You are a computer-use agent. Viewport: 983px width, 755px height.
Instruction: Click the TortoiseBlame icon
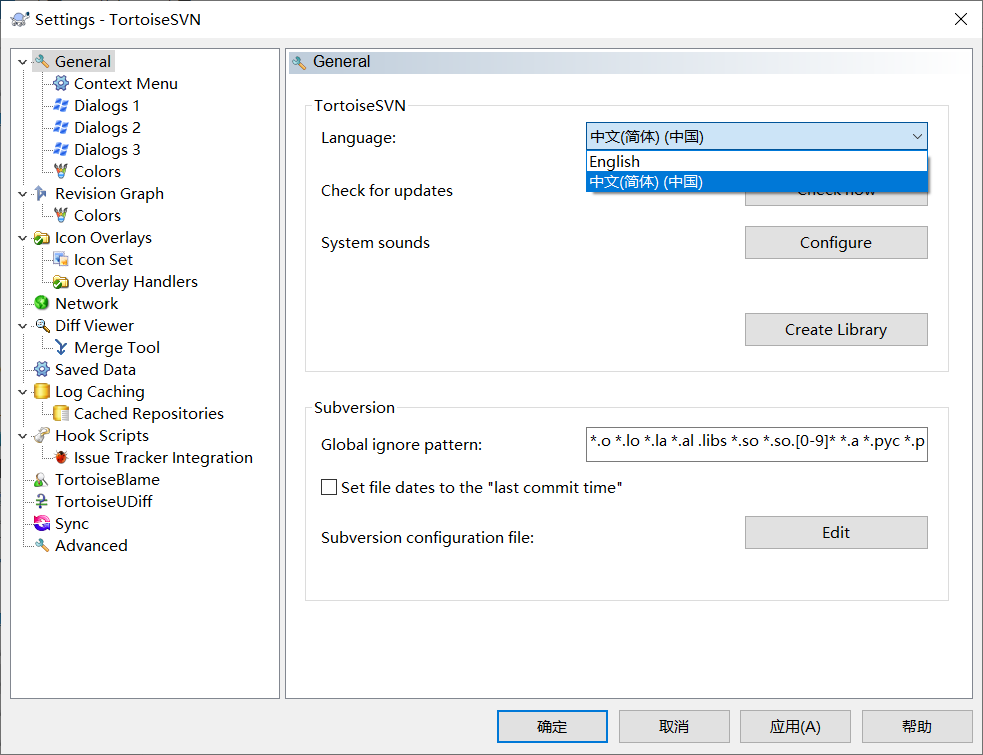point(41,480)
